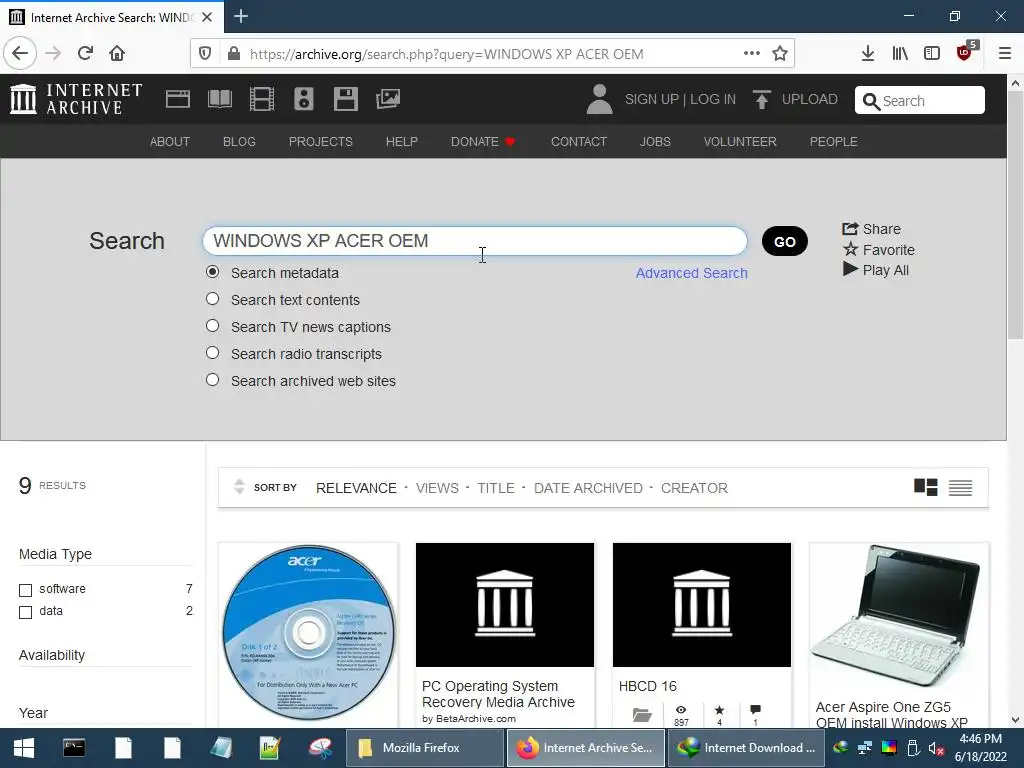The width and height of the screenshot is (1024, 768).
Task: Open uBlock Origin extension icon
Action: click(x=965, y=52)
